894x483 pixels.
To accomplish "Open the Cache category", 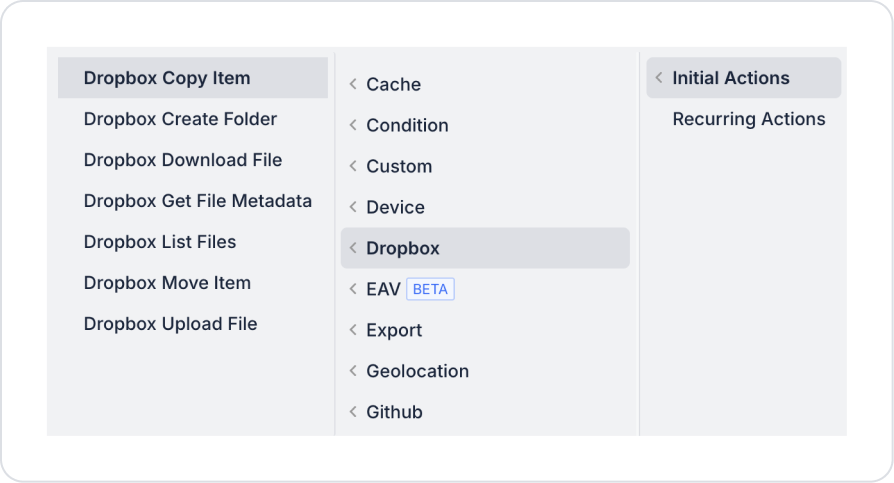I will coord(485,84).
